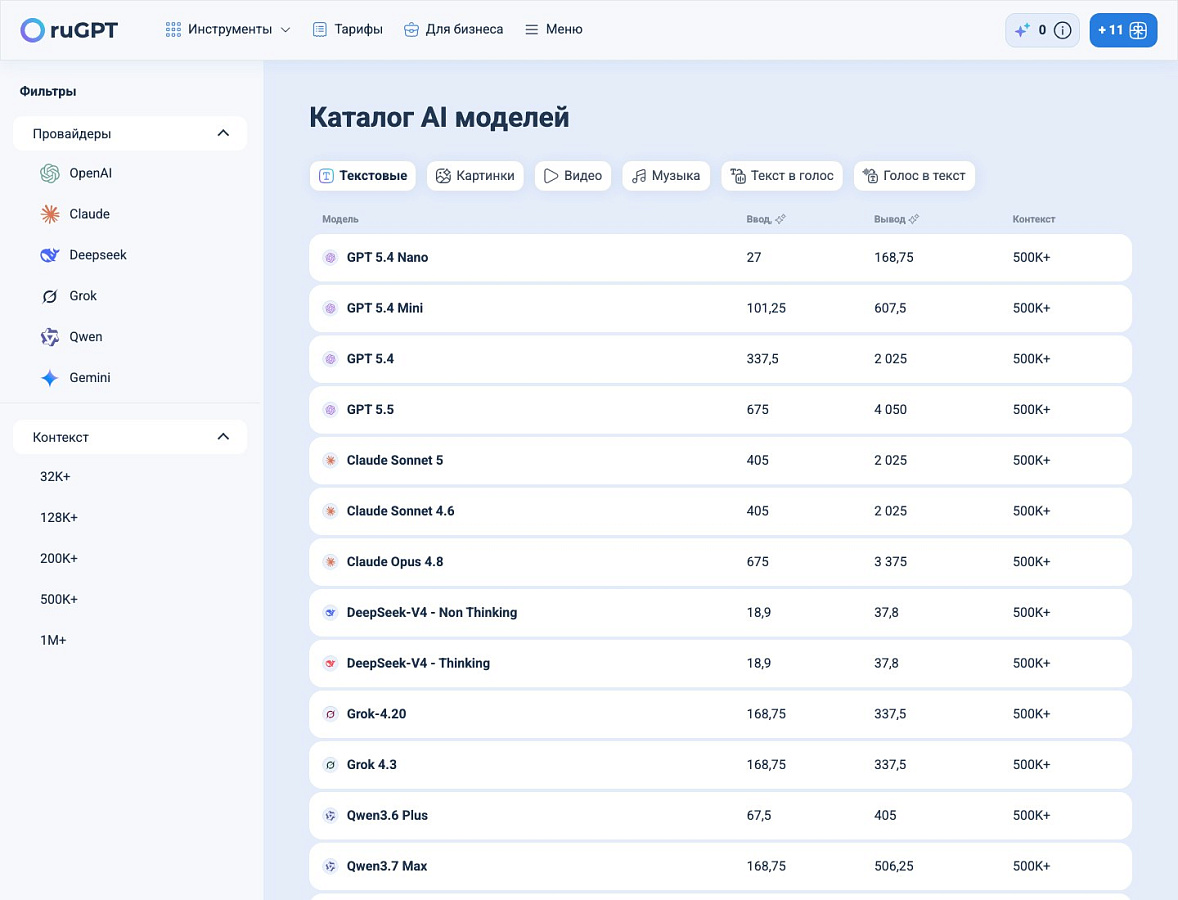This screenshot has width=1178, height=900.
Task: Click the Каталог AI моделей heading
Action: click(439, 117)
